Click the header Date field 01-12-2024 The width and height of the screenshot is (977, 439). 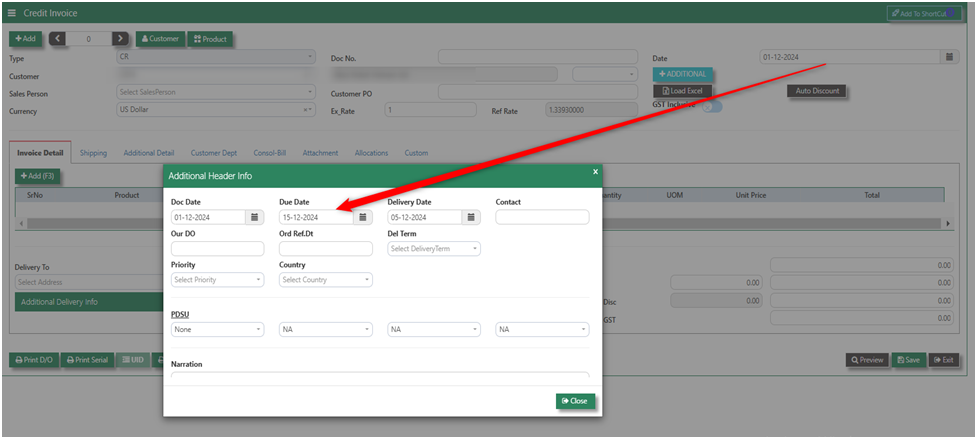[x=850, y=57]
